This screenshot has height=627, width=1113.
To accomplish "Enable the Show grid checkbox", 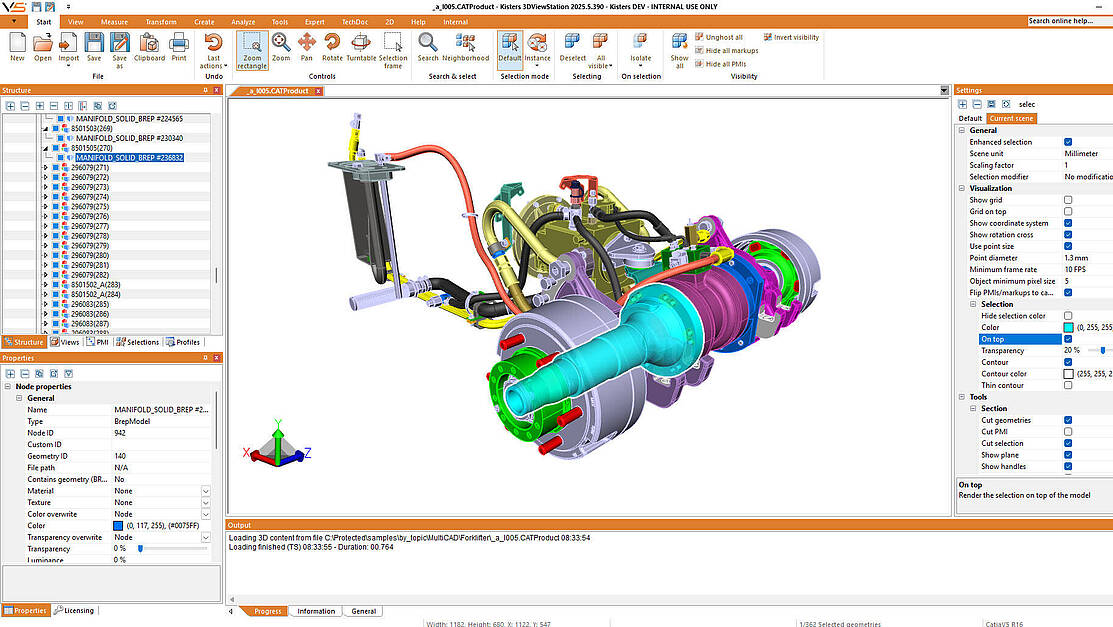I will coord(1068,200).
